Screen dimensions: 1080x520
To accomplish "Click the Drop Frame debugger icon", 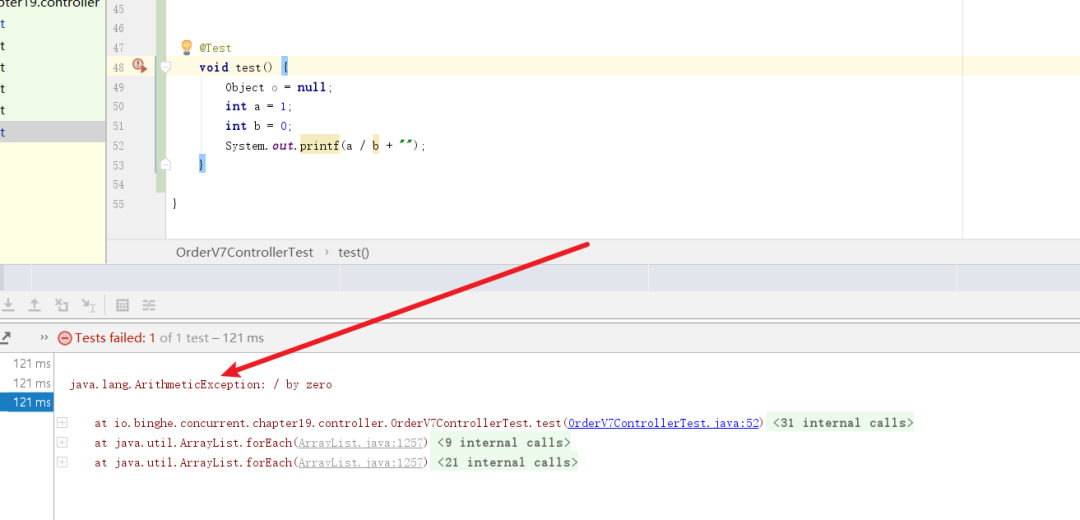I will (x=61, y=305).
